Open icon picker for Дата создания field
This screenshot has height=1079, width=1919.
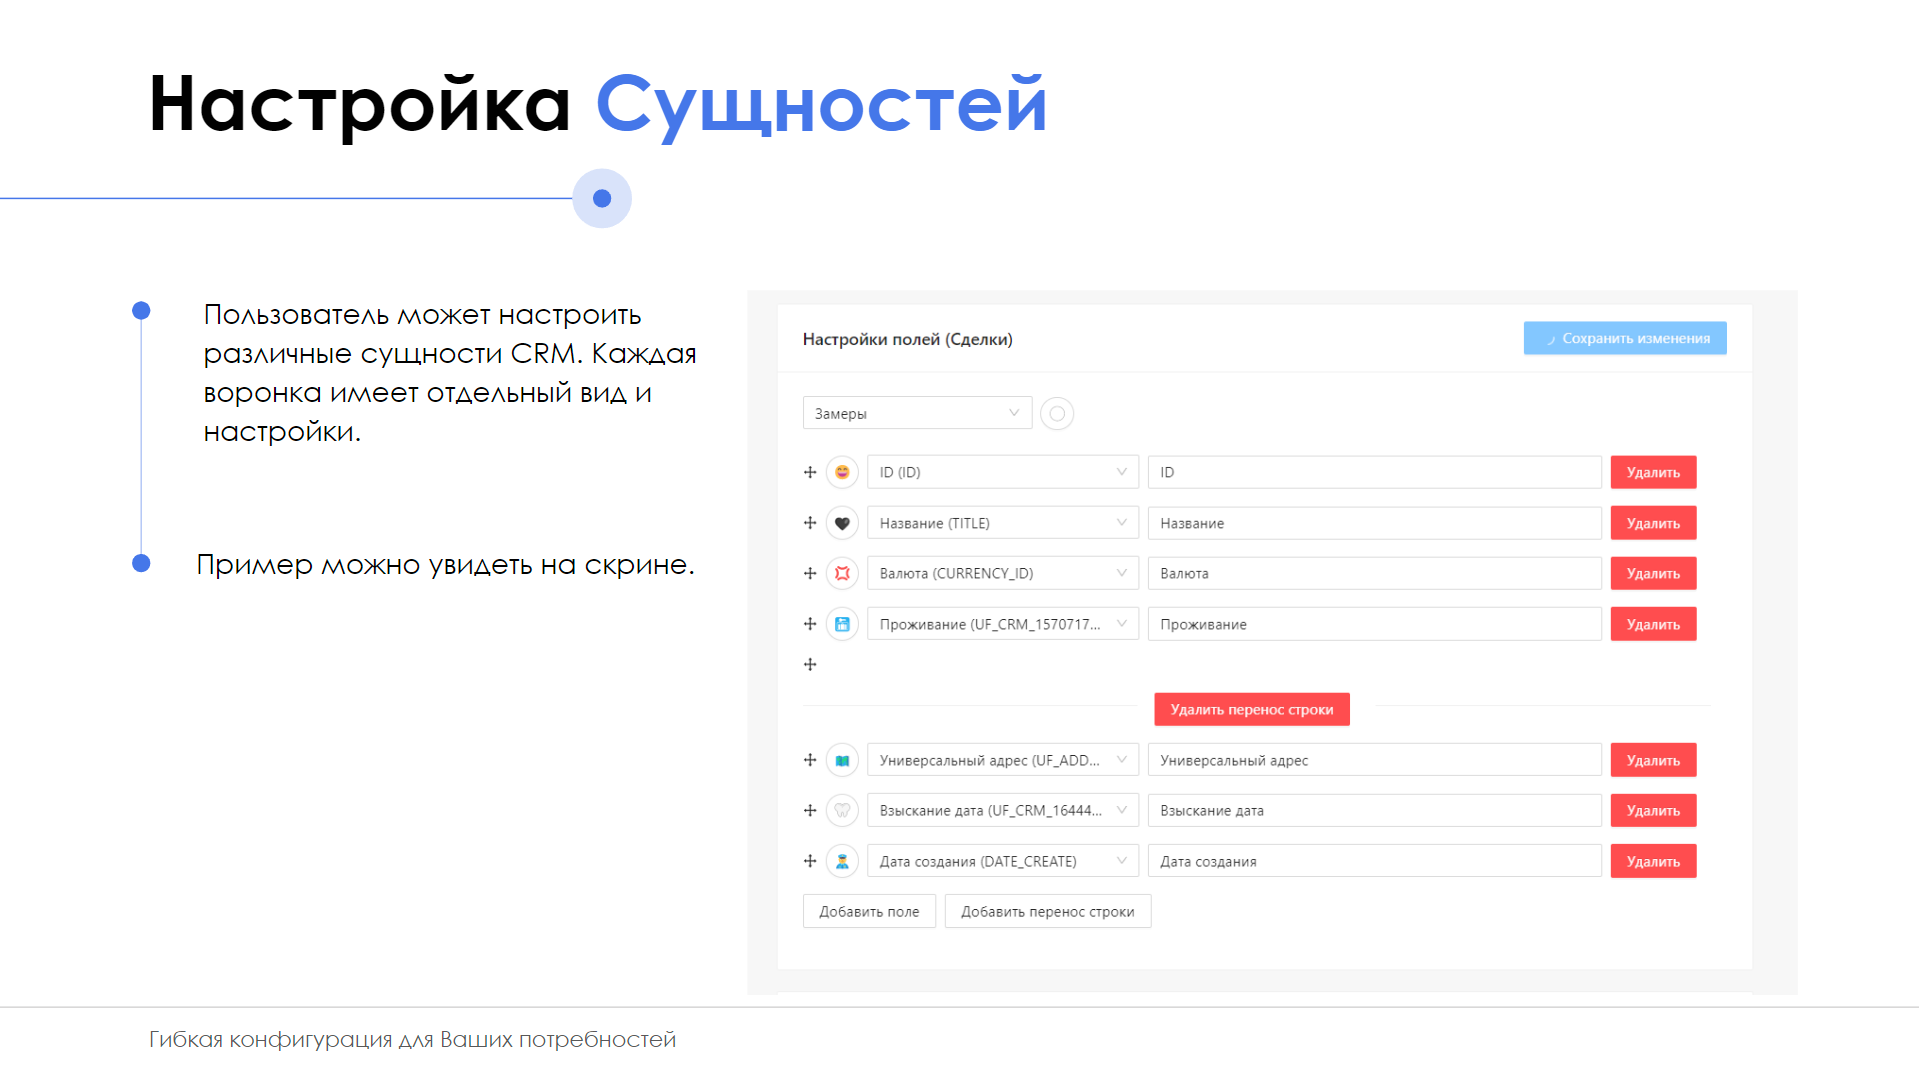(x=842, y=861)
